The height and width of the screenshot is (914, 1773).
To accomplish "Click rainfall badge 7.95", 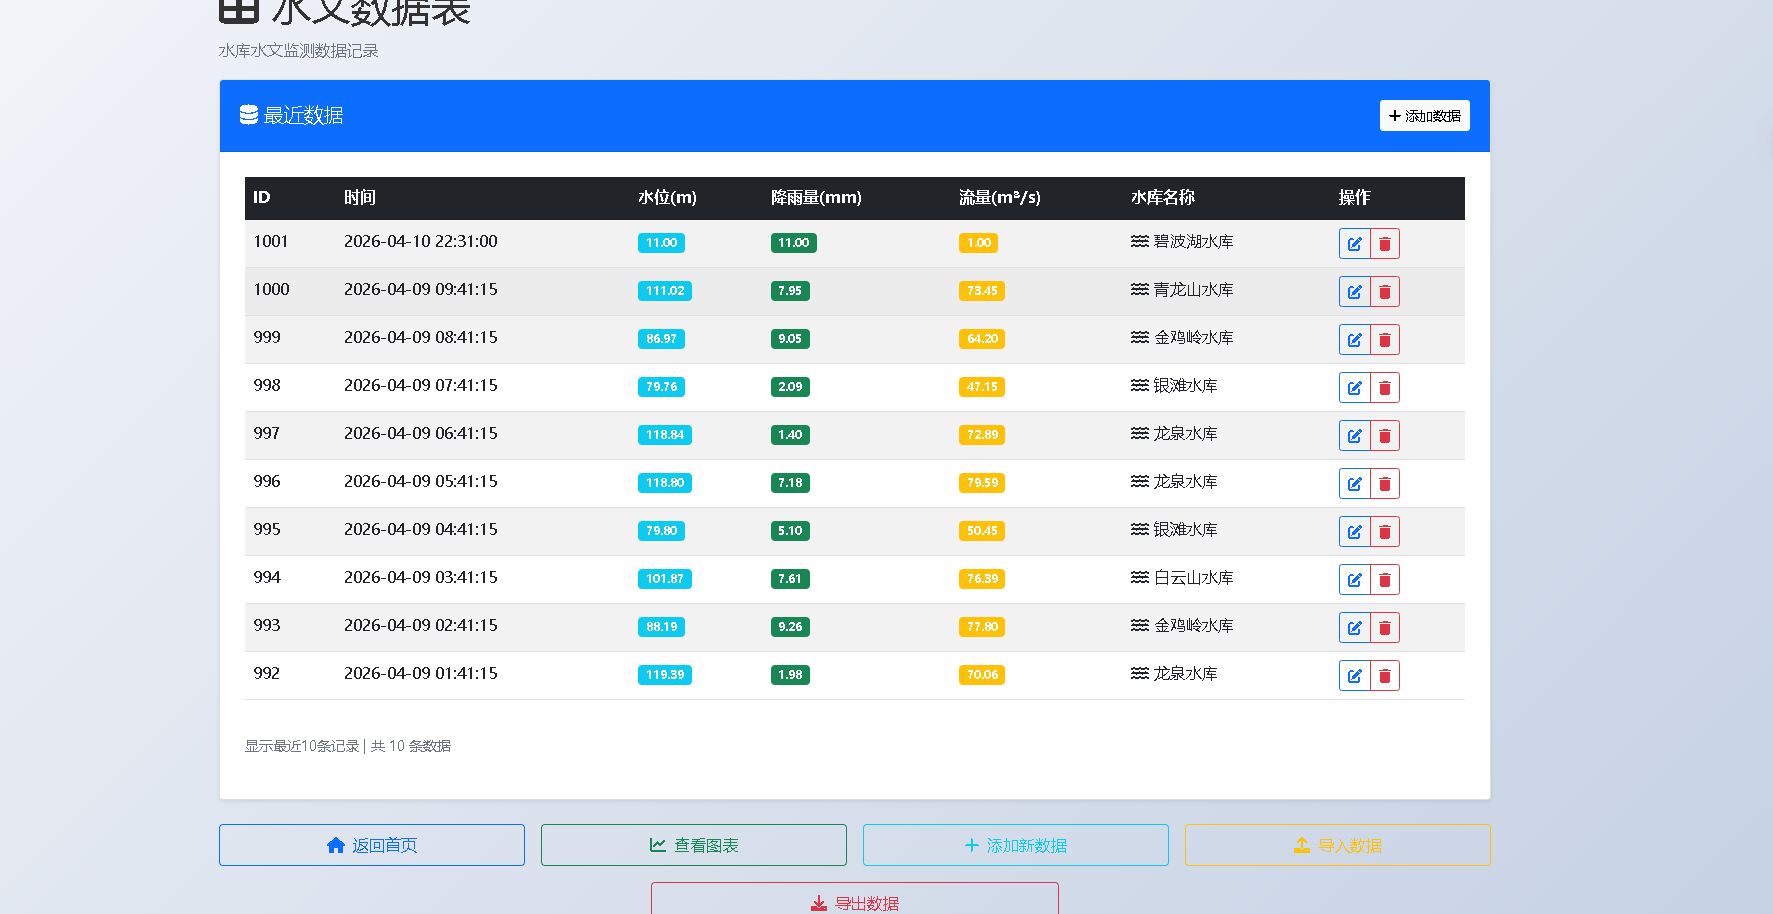I will [x=790, y=291].
